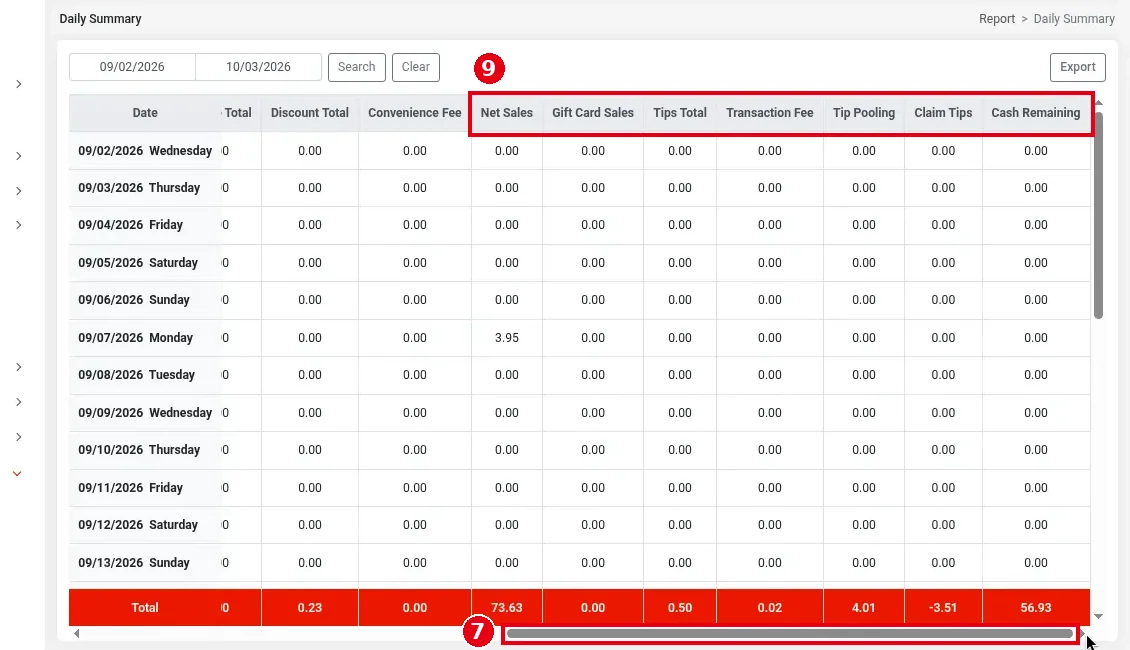Click the 4.01 Tip Pooling total
The height and width of the screenshot is (650, 1130).
863,607
